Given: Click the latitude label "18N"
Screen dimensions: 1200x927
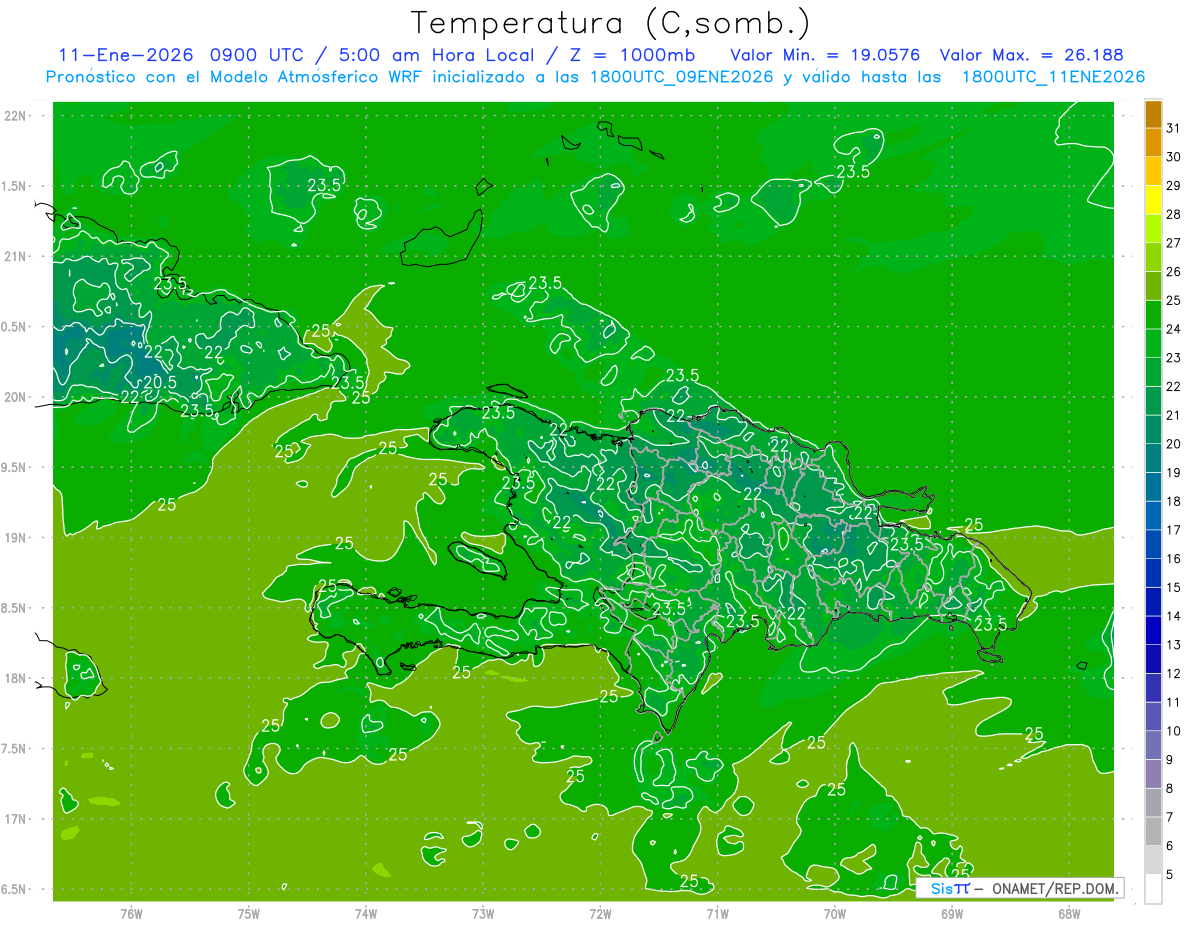Looking at the screenshot, I should pos(17,679).
